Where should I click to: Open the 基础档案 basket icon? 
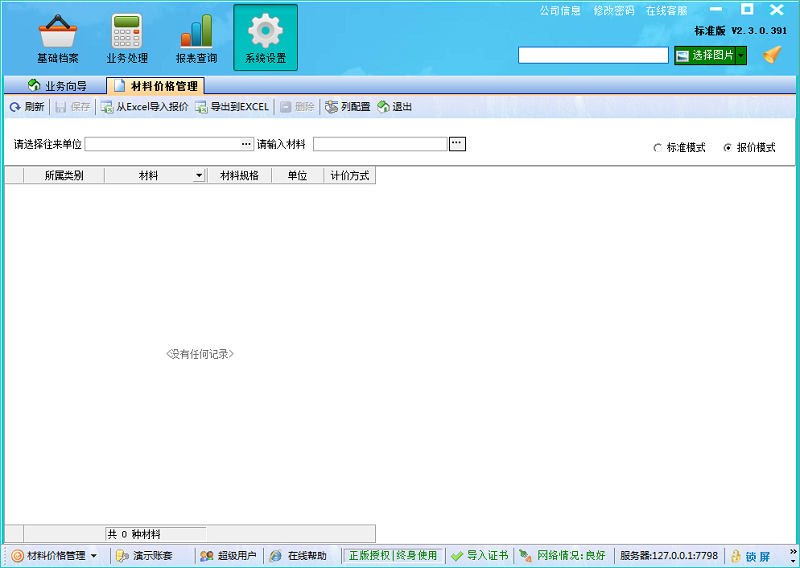(57, 31)
